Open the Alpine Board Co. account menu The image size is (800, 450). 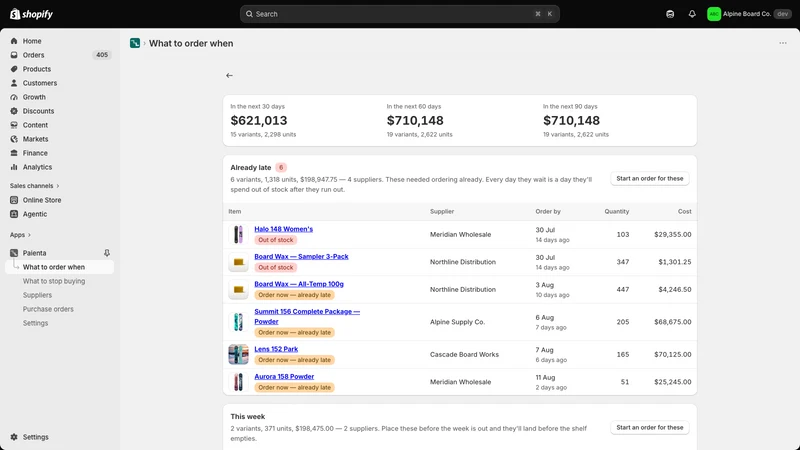(749, 14)
